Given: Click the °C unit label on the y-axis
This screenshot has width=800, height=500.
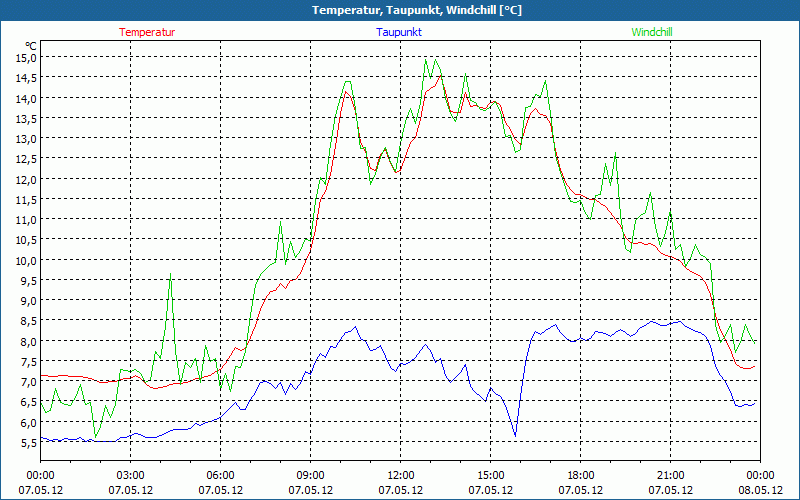Looking at the screenshot, I should click(x=31, y=45).
